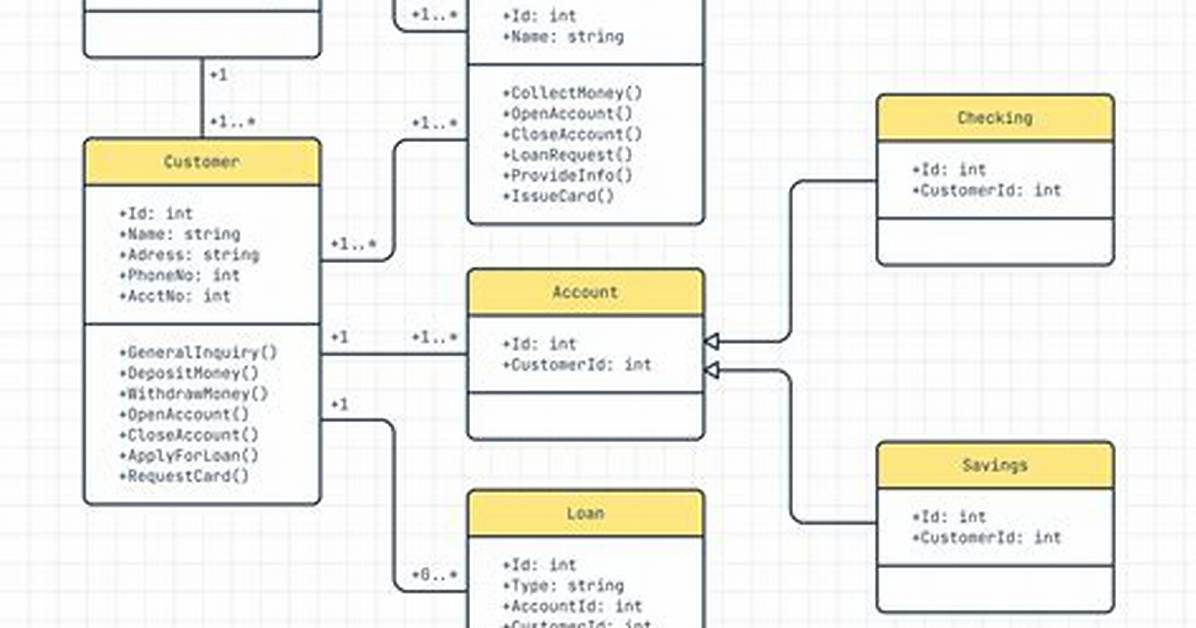The width and height of the screenshot is (1196, 628).
Task: Select Checking's inheritance arrowhead at Account
Action: (x=711, y=341)
